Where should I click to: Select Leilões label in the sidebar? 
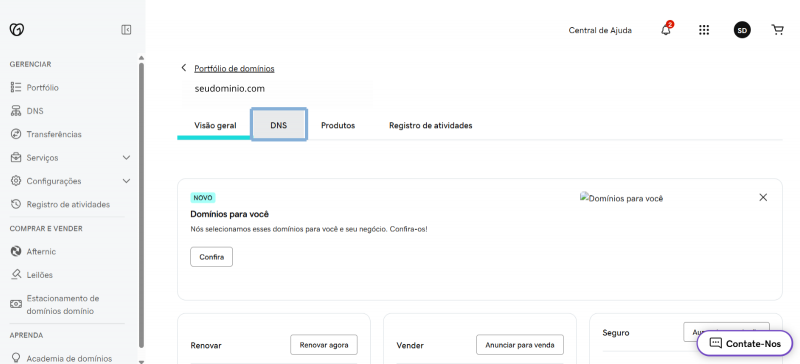(40, 275)
